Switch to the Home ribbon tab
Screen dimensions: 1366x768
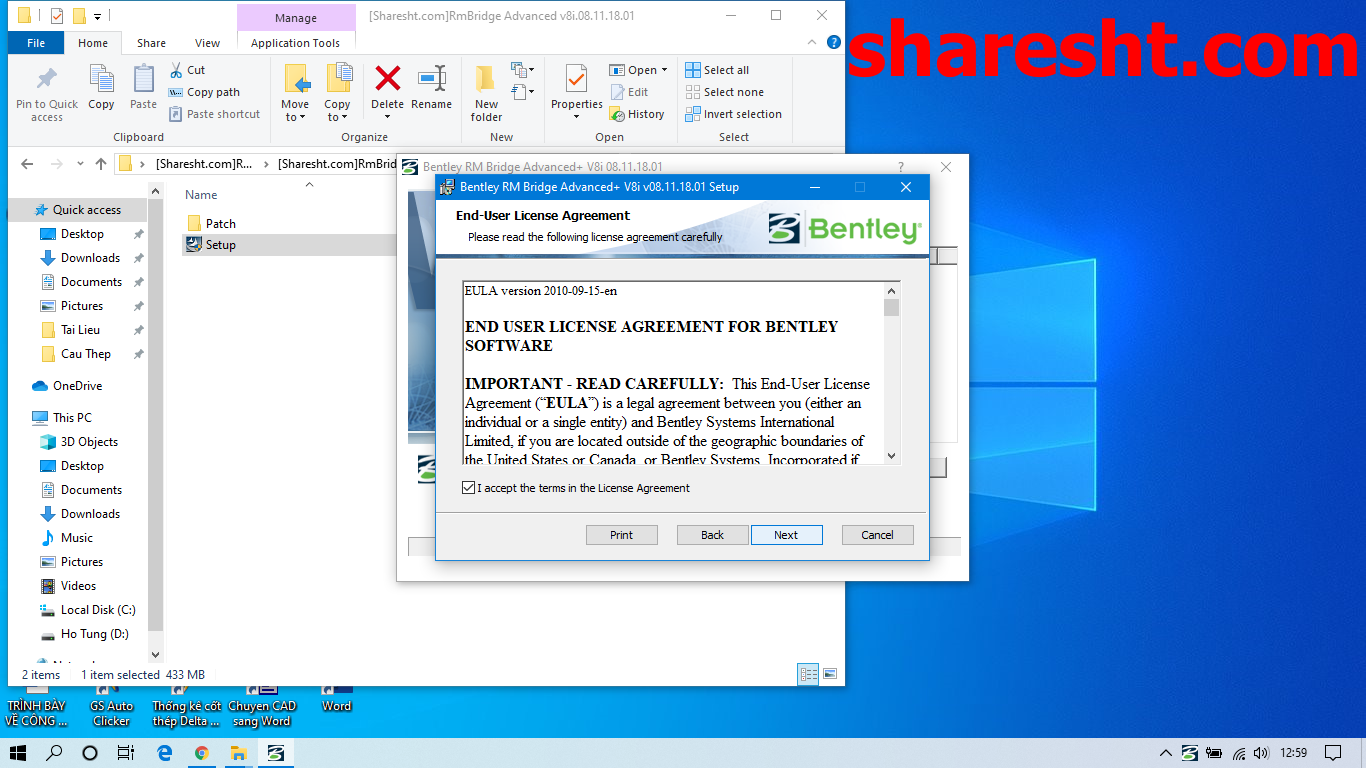[93, 43]
